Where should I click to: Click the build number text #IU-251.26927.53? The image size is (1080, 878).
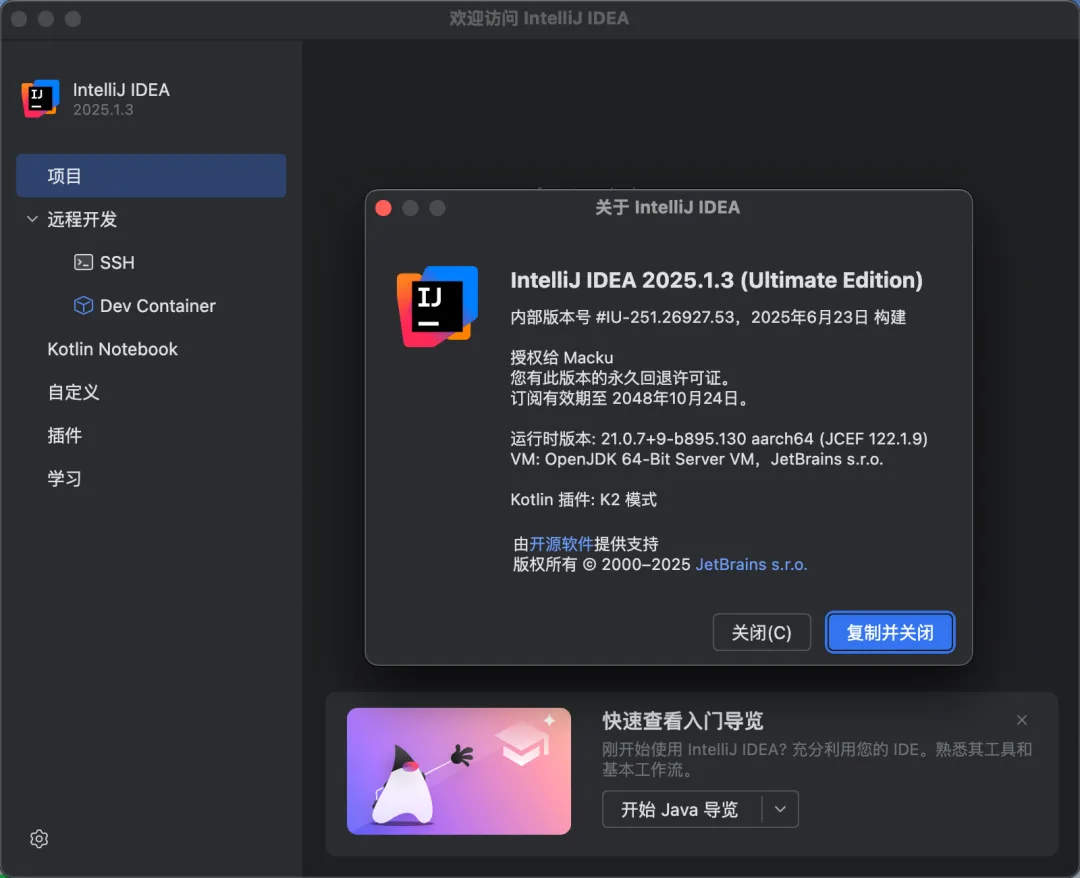pos(665,317)
